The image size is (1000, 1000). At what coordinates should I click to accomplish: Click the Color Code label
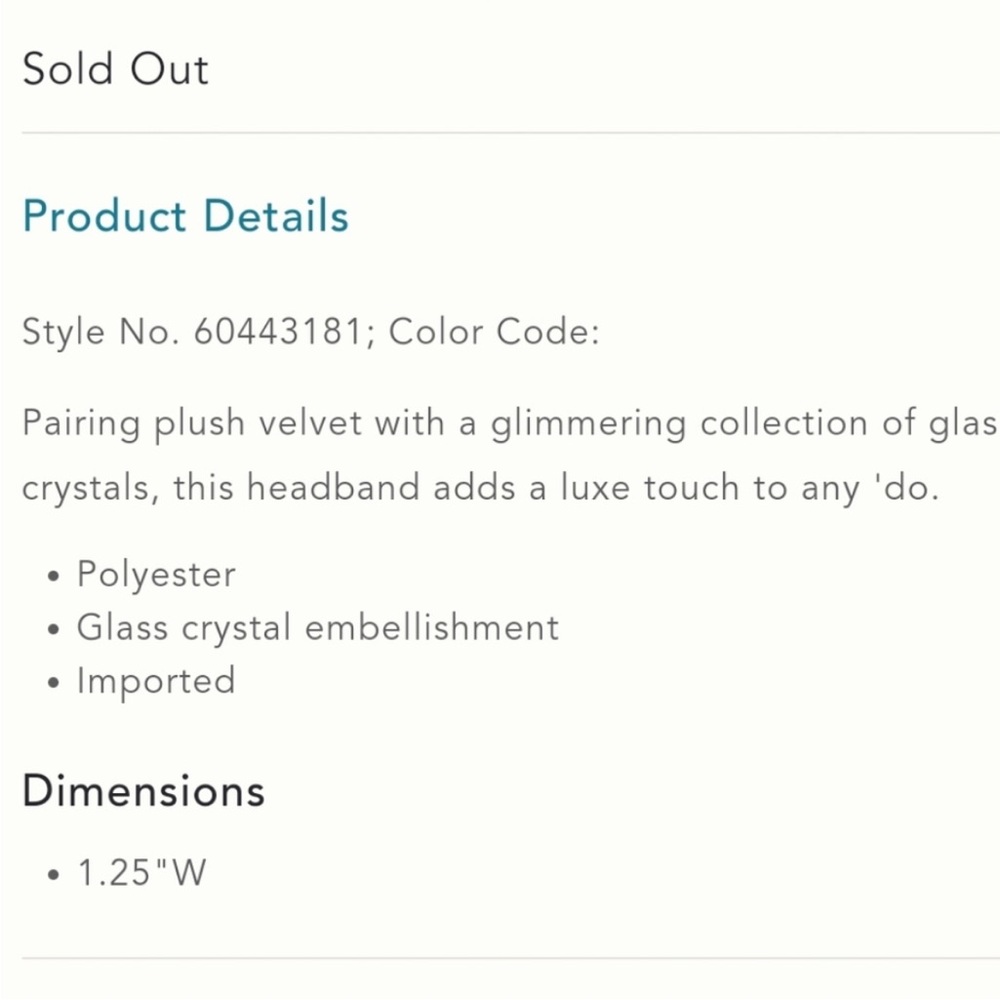click(494, 332)
